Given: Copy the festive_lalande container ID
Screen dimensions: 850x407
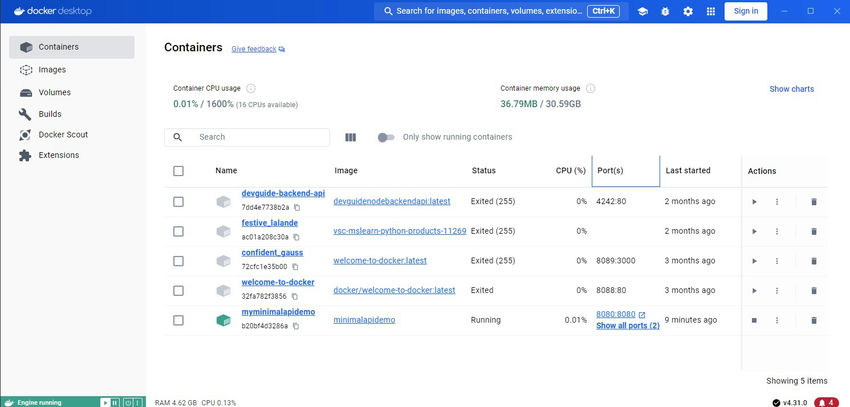Looking at the screenshot, I should [x=297, y=237].
